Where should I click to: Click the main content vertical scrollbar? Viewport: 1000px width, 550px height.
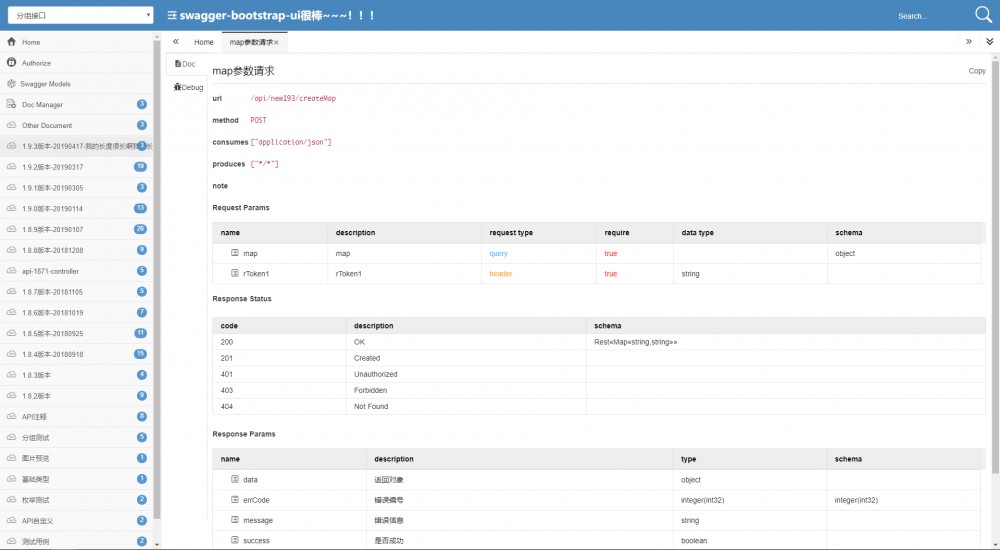994,300
